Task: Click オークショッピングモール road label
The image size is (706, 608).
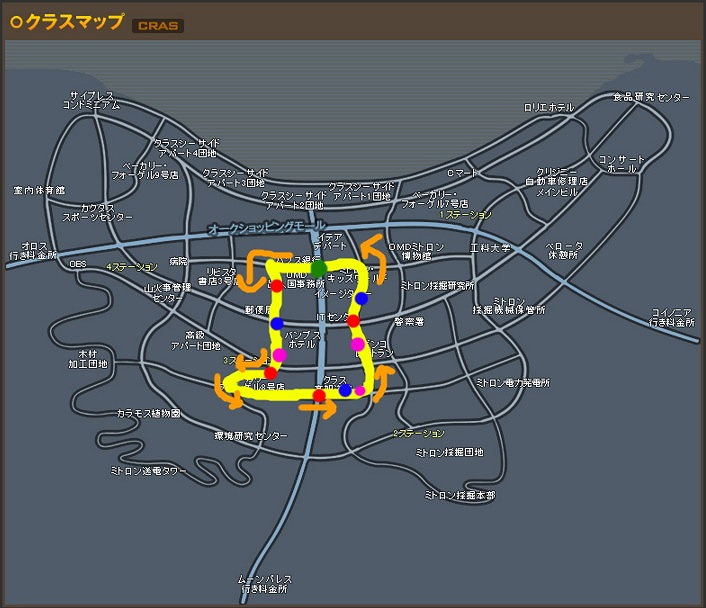Action: (267, 227)
